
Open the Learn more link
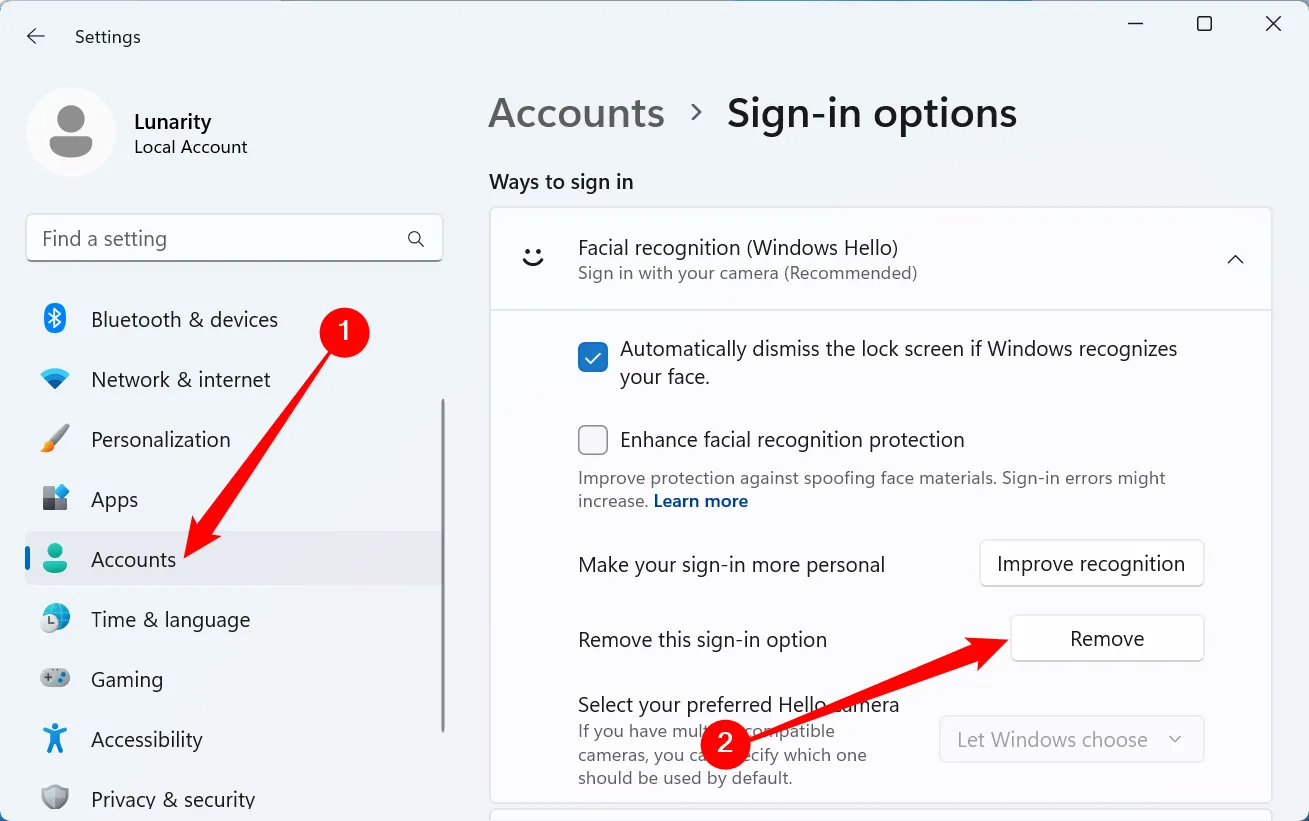tap(700, 500)
